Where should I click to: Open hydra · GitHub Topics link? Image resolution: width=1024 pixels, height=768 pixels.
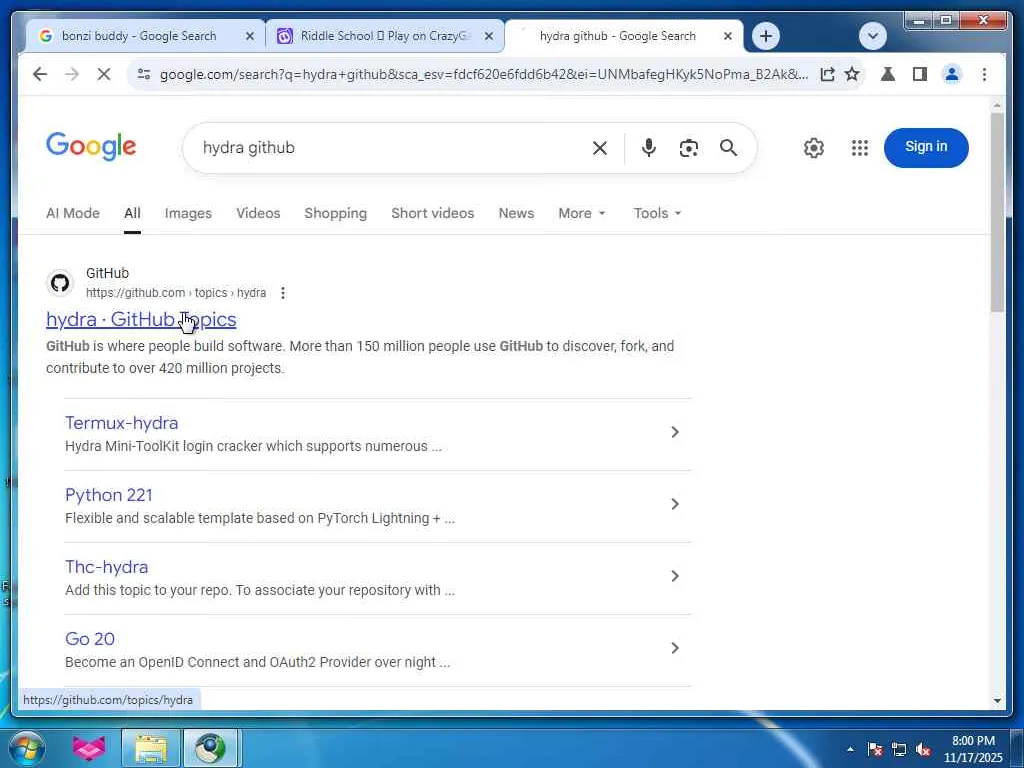pyautogui.click(x=141, y=319)
